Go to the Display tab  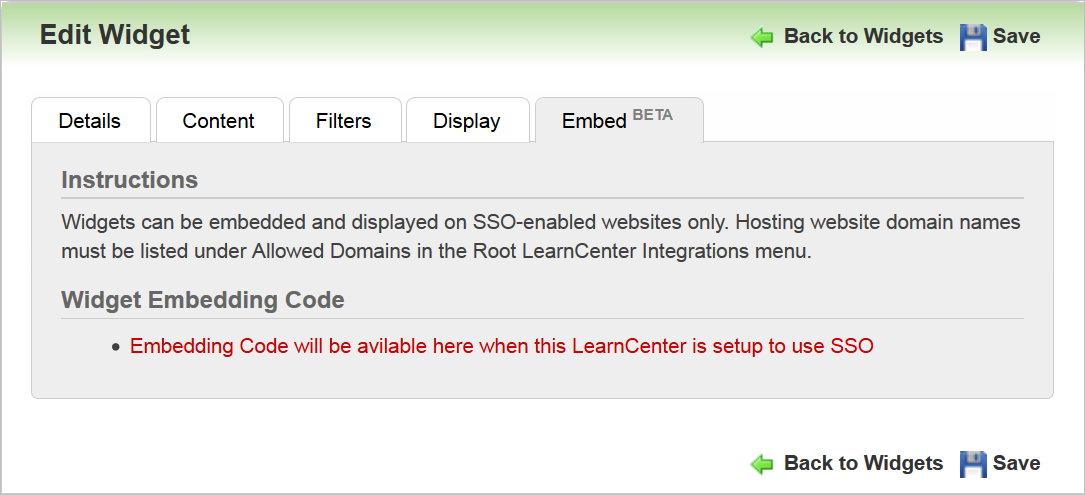pyautogui.click(x=466, y=121)
